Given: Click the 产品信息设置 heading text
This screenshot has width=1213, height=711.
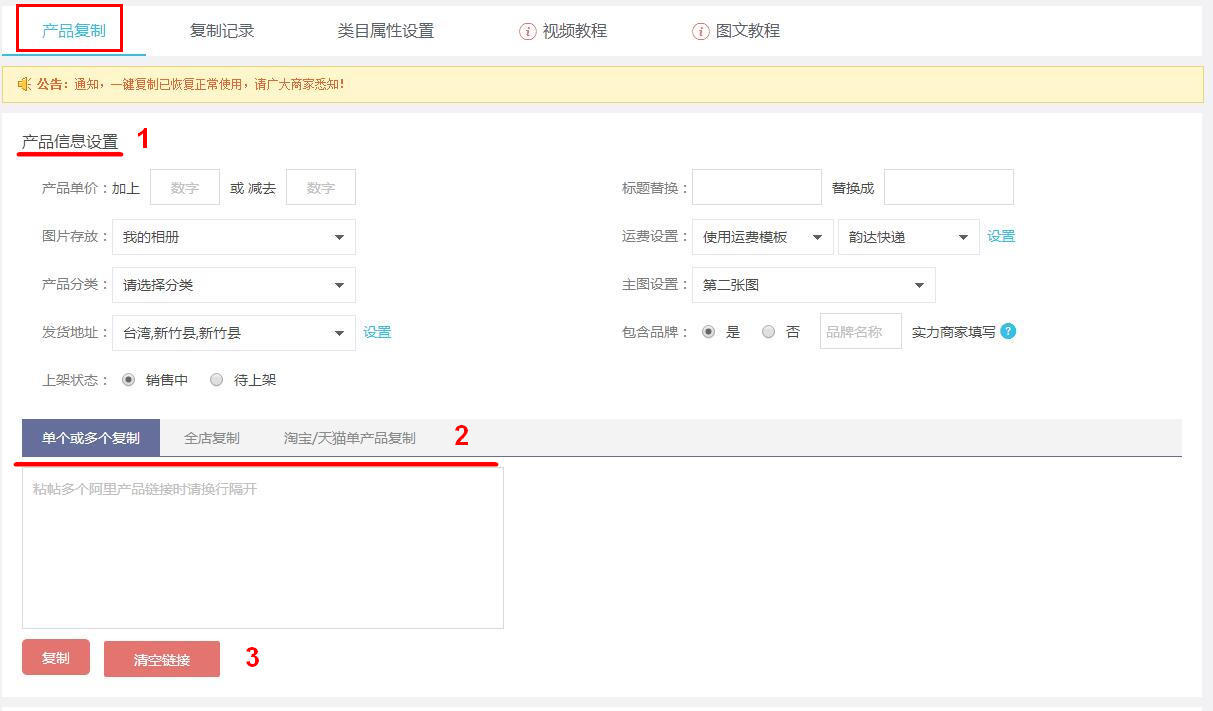Looking at the screenshot, I should point(70,142).
